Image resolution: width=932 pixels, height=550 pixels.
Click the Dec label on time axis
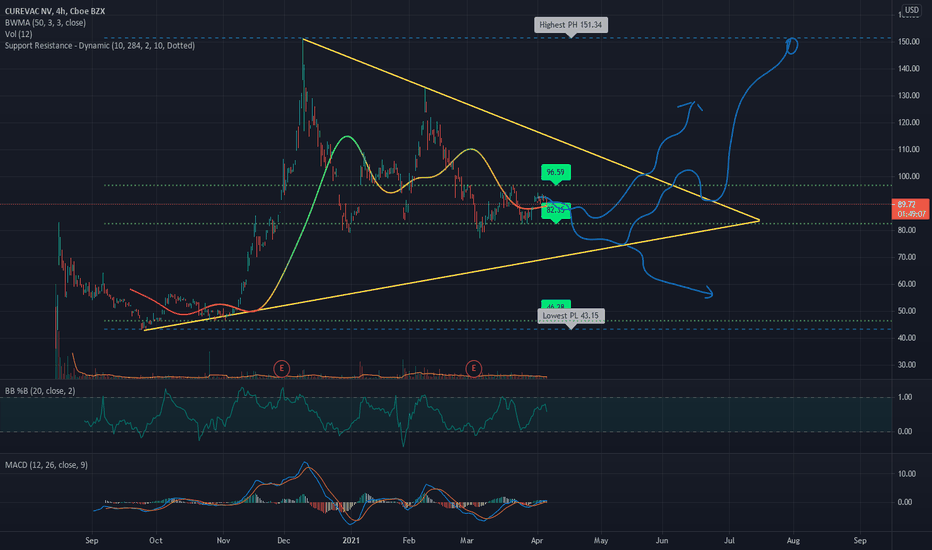(284, 540)
